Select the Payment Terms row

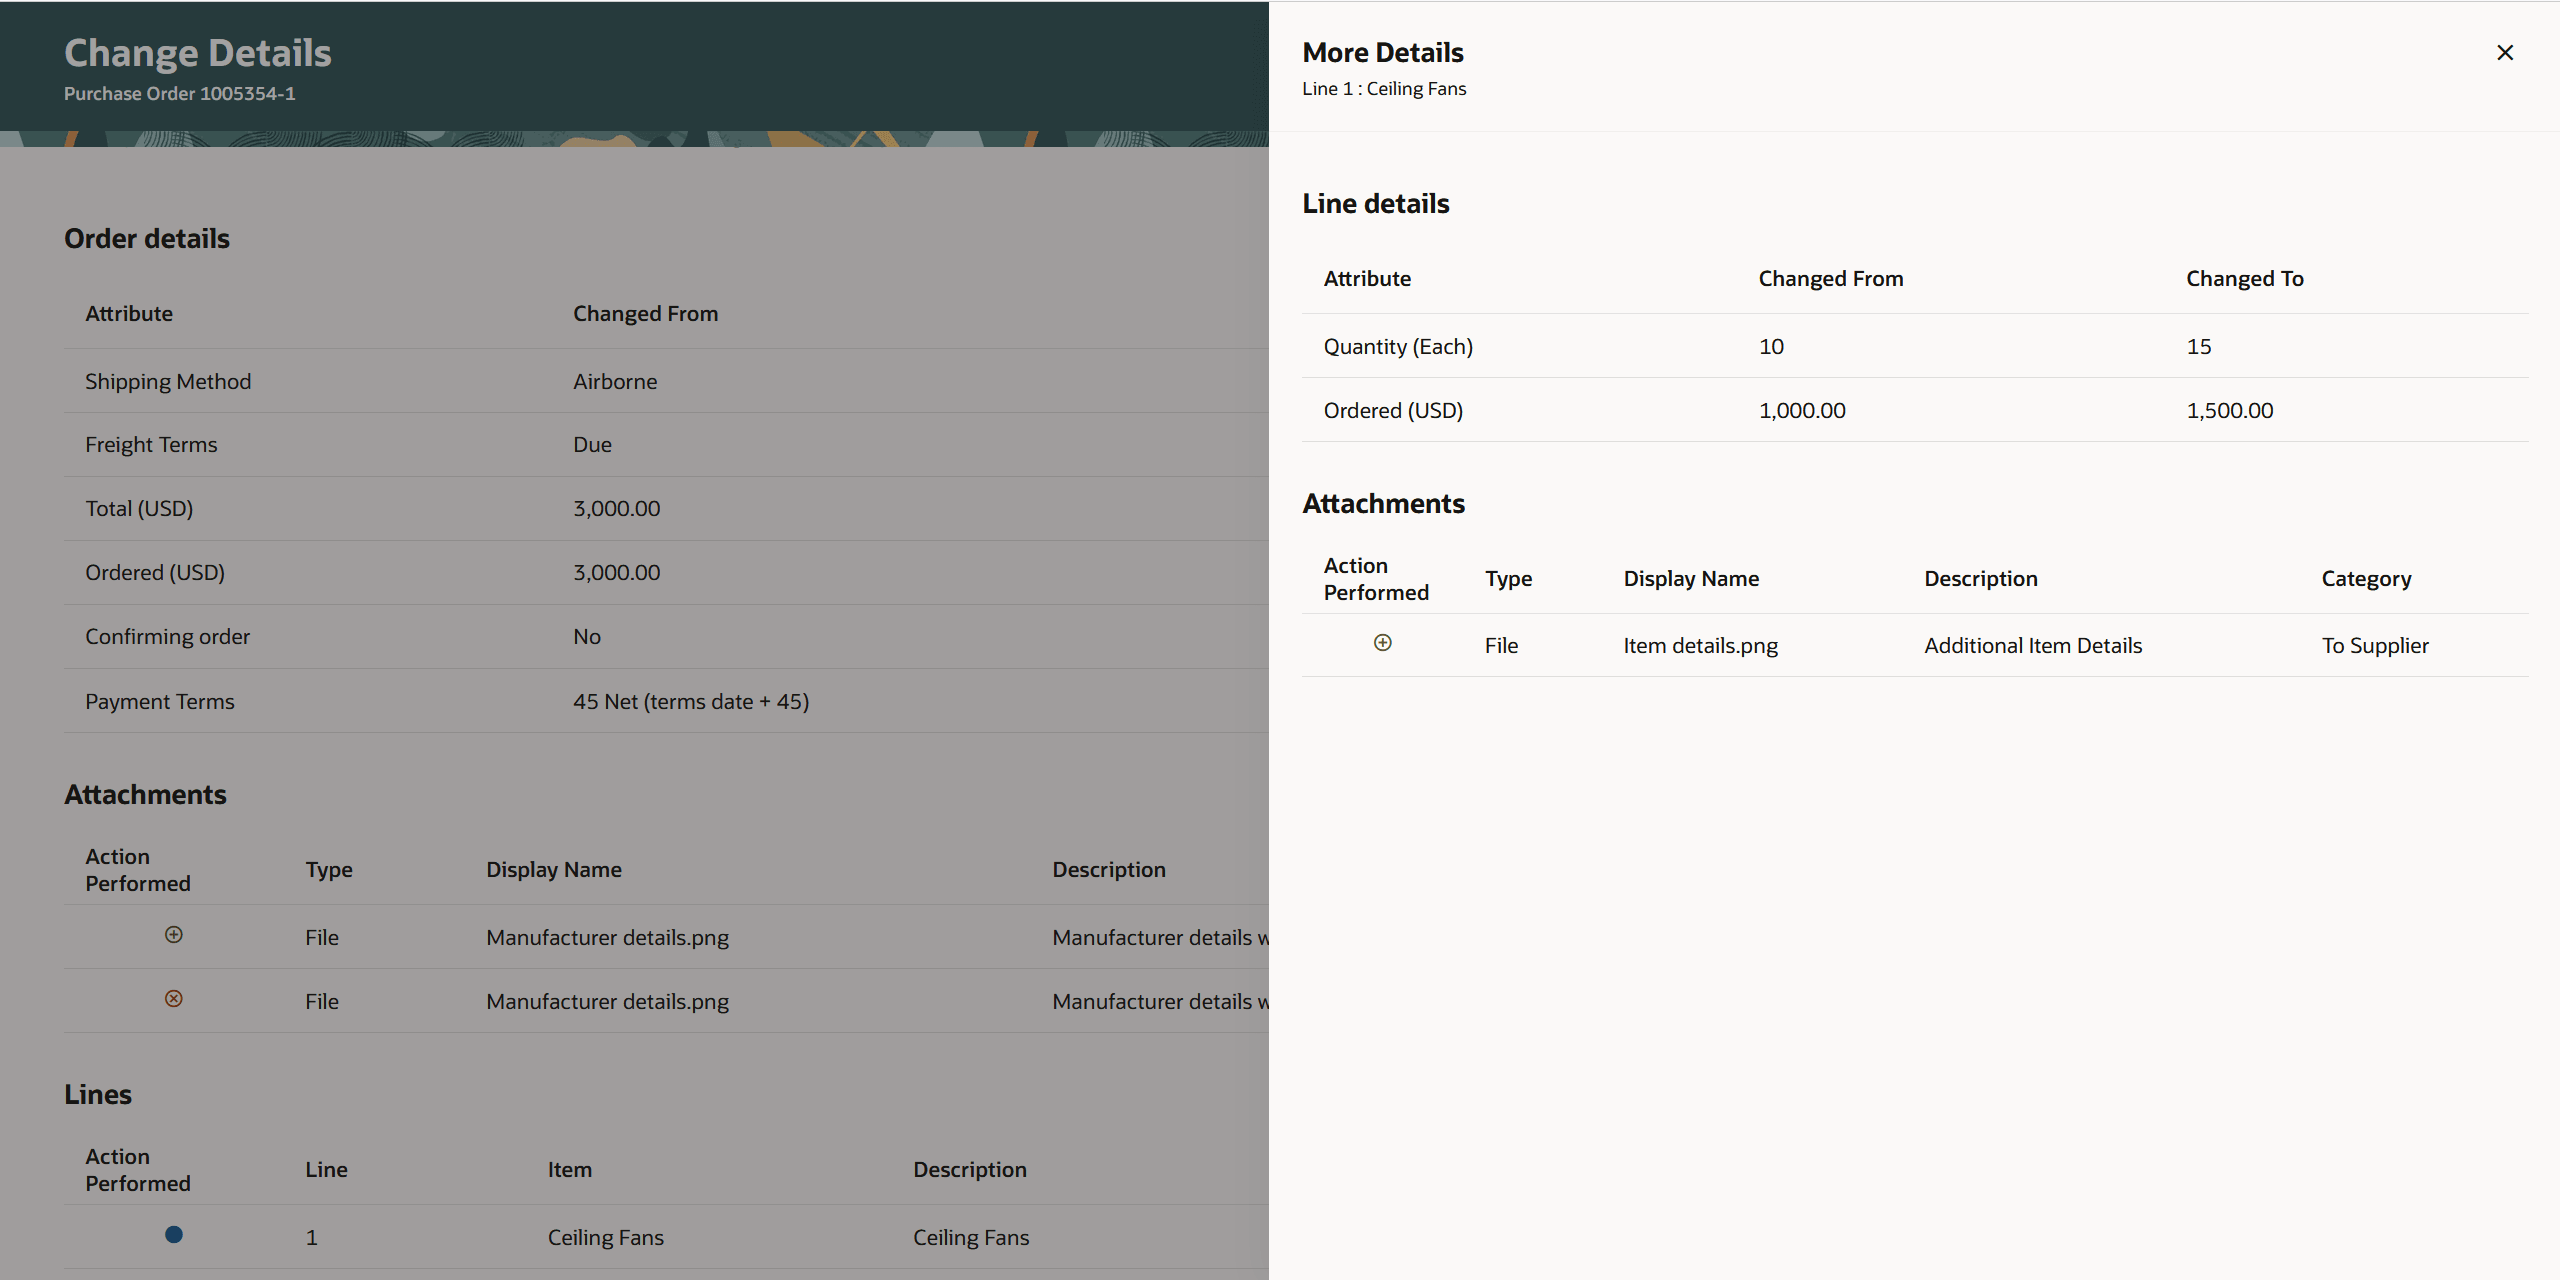[160, 701]
